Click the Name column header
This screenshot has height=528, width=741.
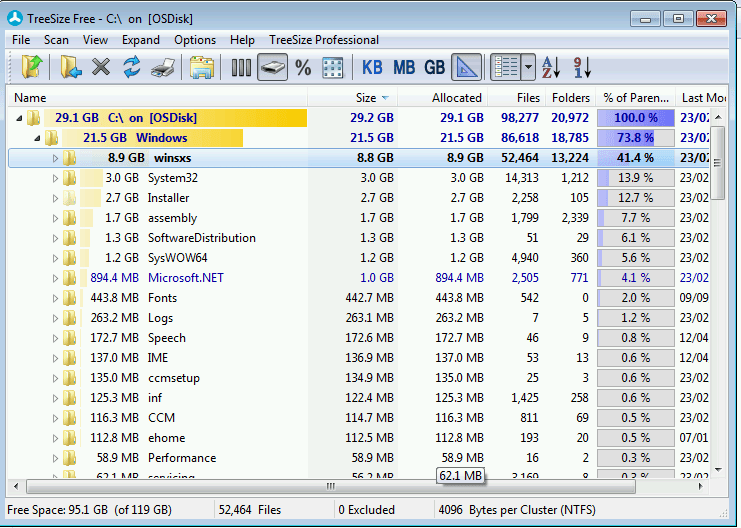(x=158, y=98)
